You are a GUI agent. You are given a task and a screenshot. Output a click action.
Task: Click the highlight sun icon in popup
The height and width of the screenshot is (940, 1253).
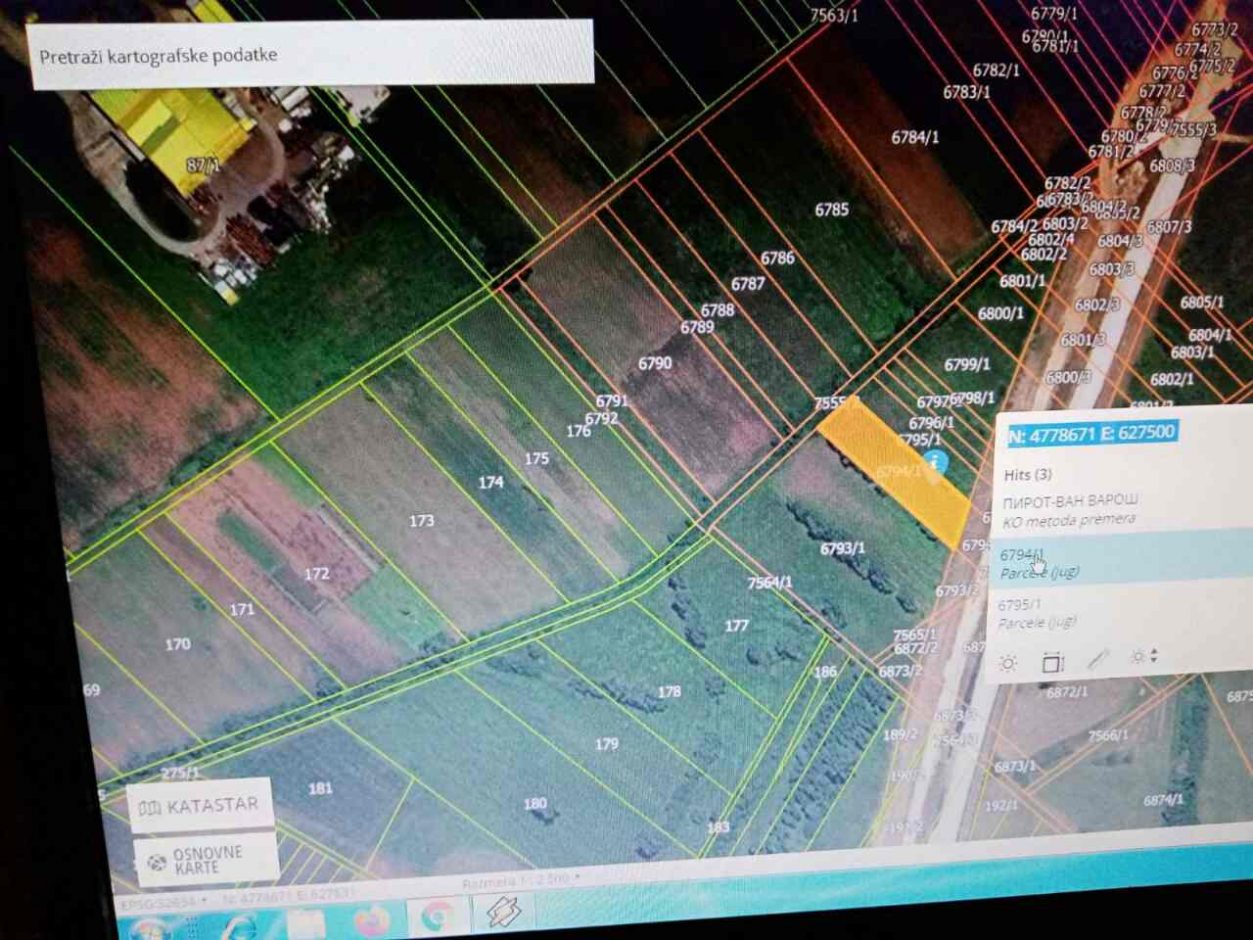[x=1008, y=663]
